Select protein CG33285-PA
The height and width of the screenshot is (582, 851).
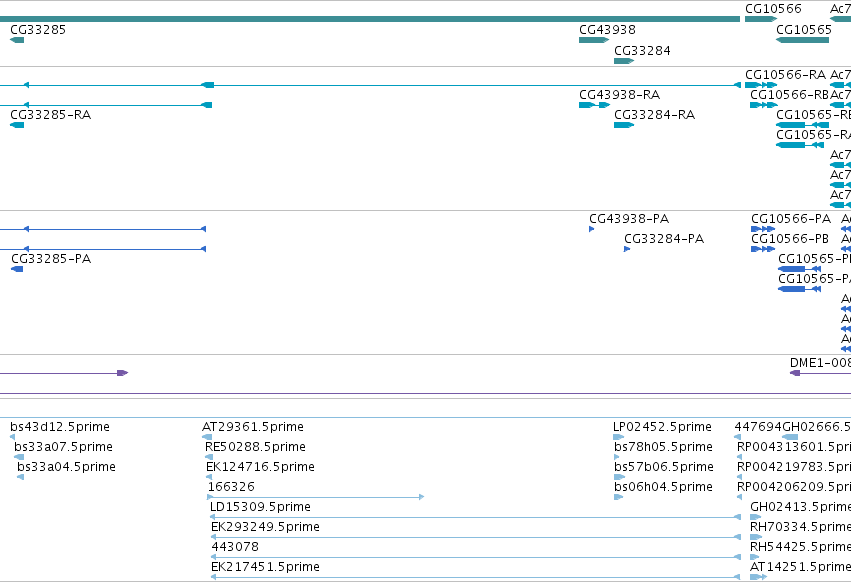(x=17, y=269)
